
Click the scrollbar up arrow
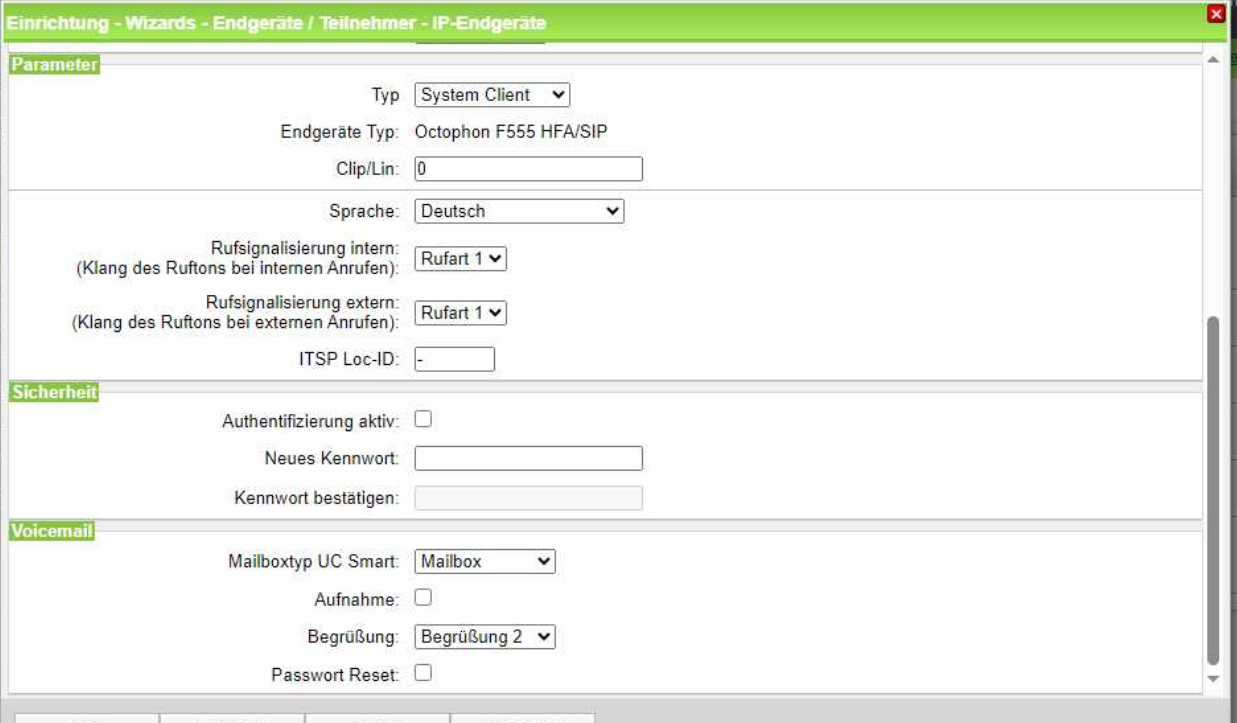(x=1214, y=60)
